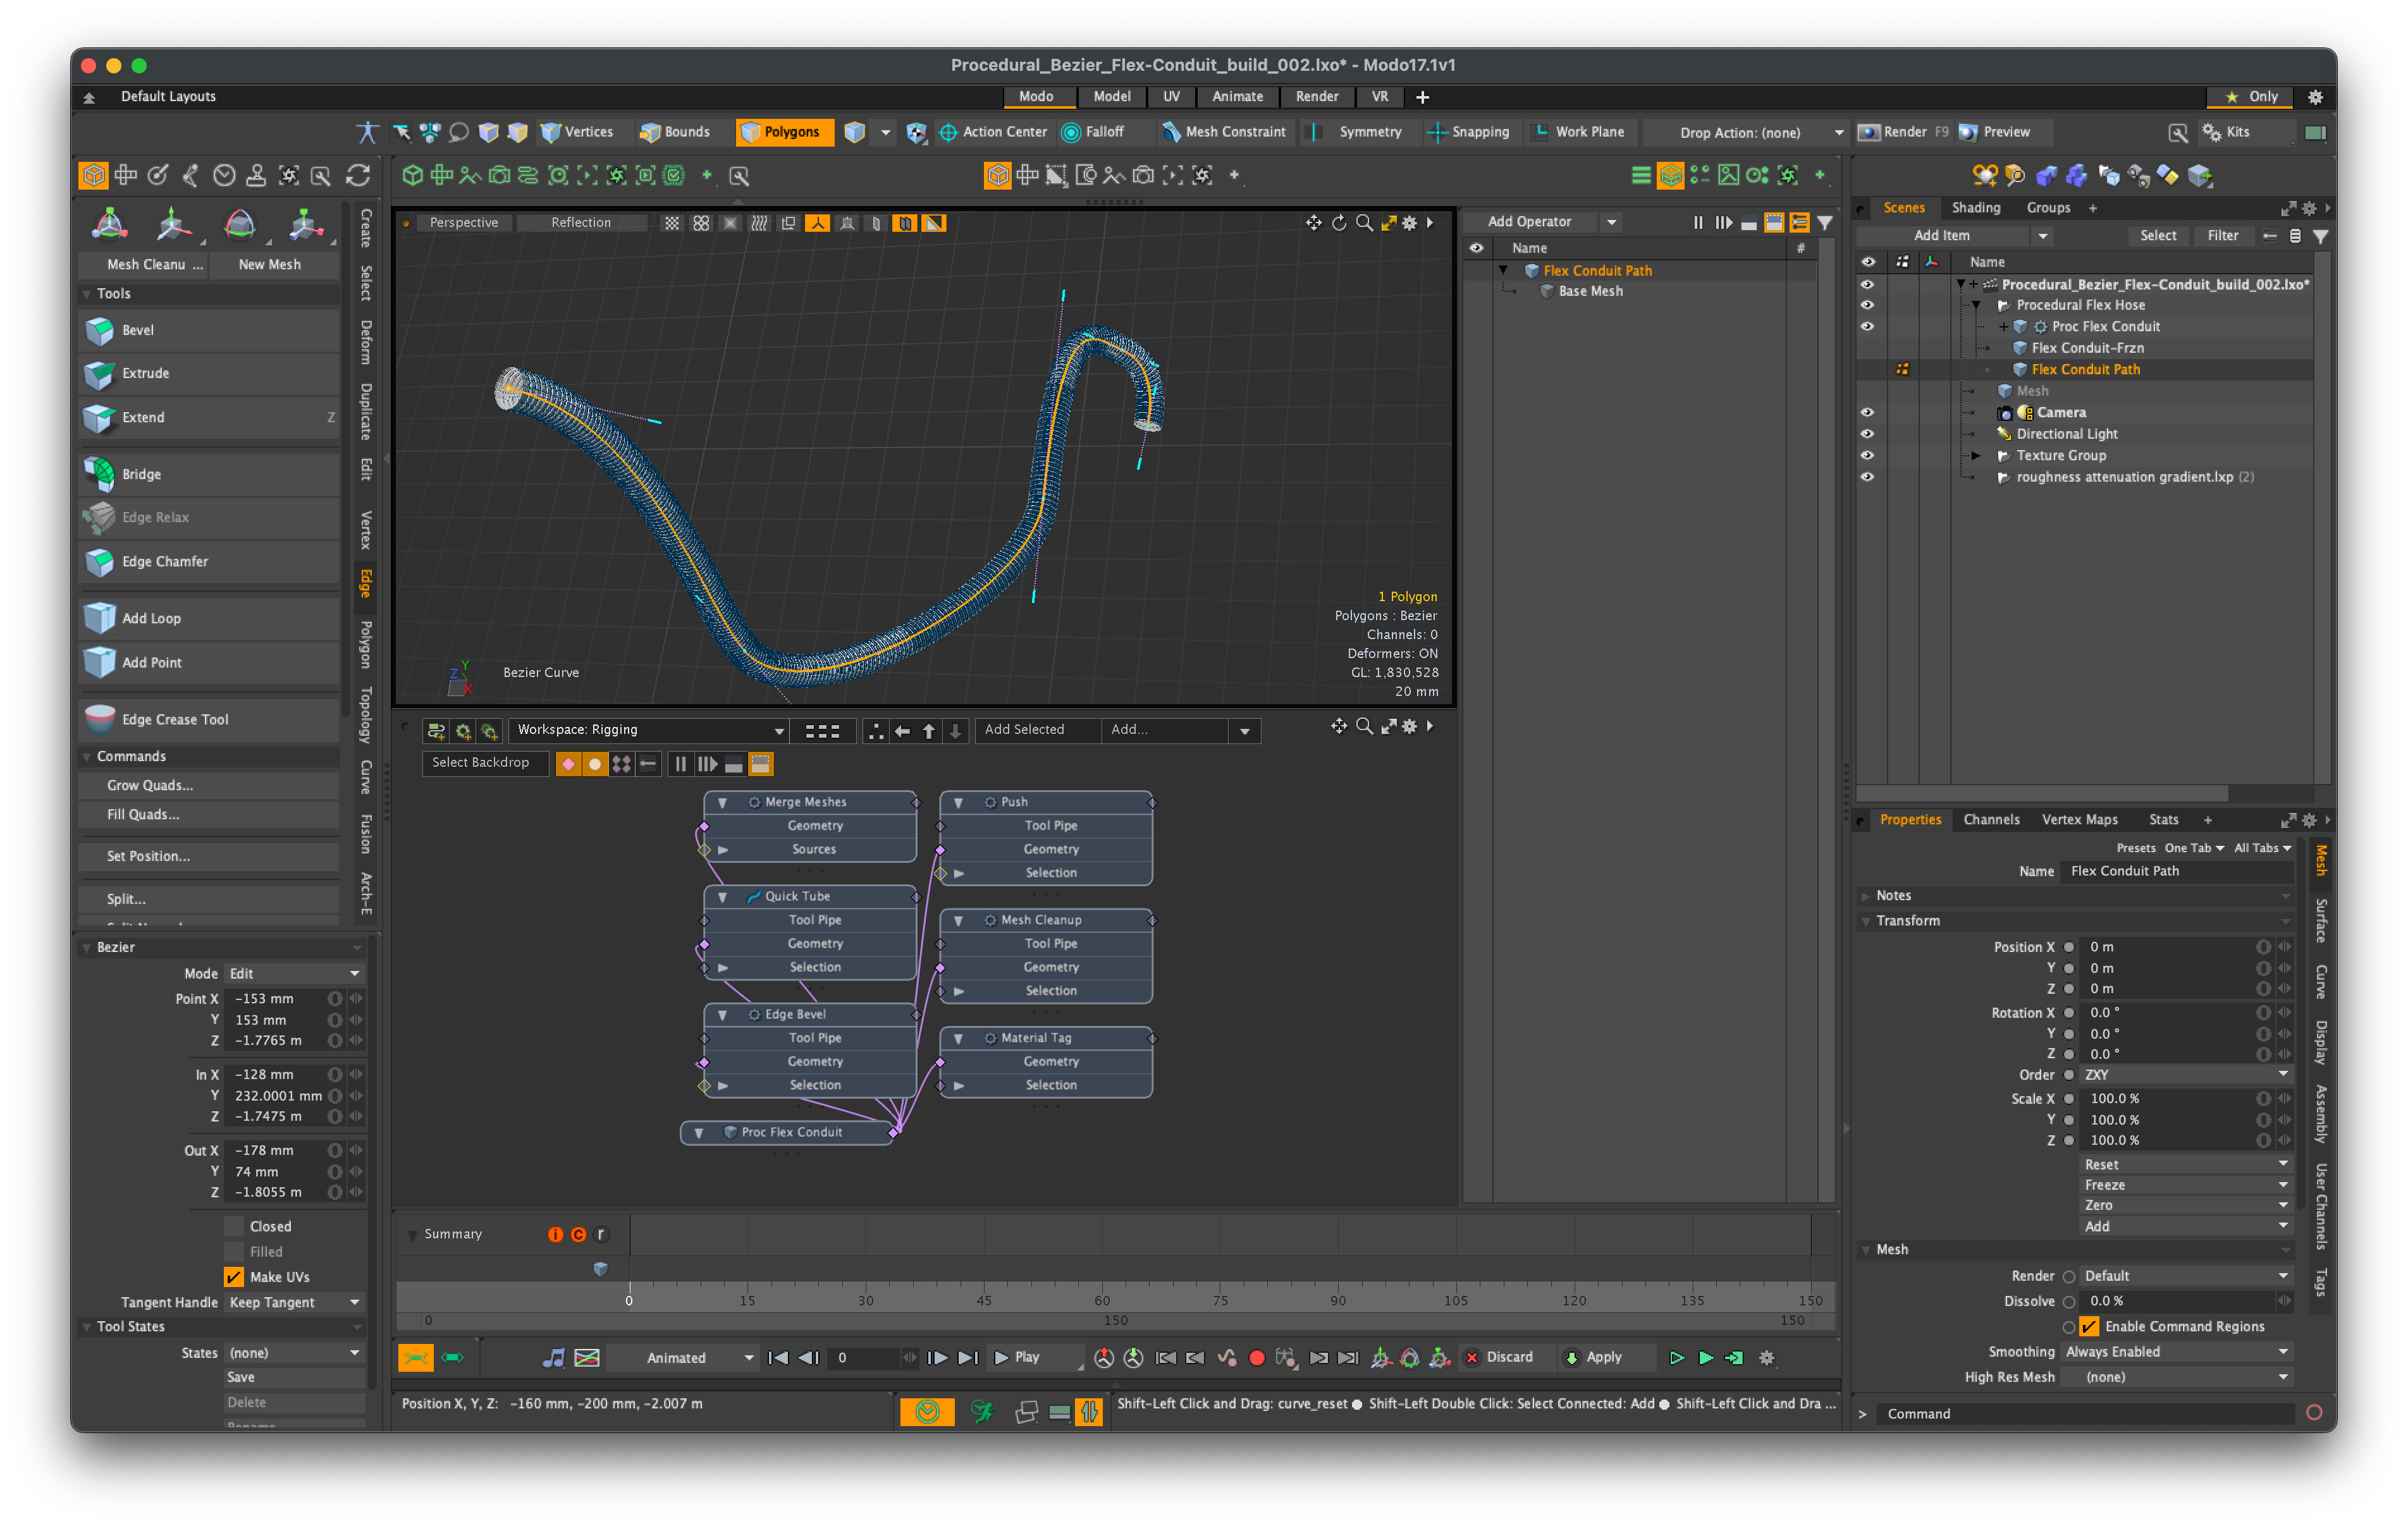Screen dimensions: 2408x1526
Task: Toggle visibility of Directional Light
Action: tap(1866, 434)
